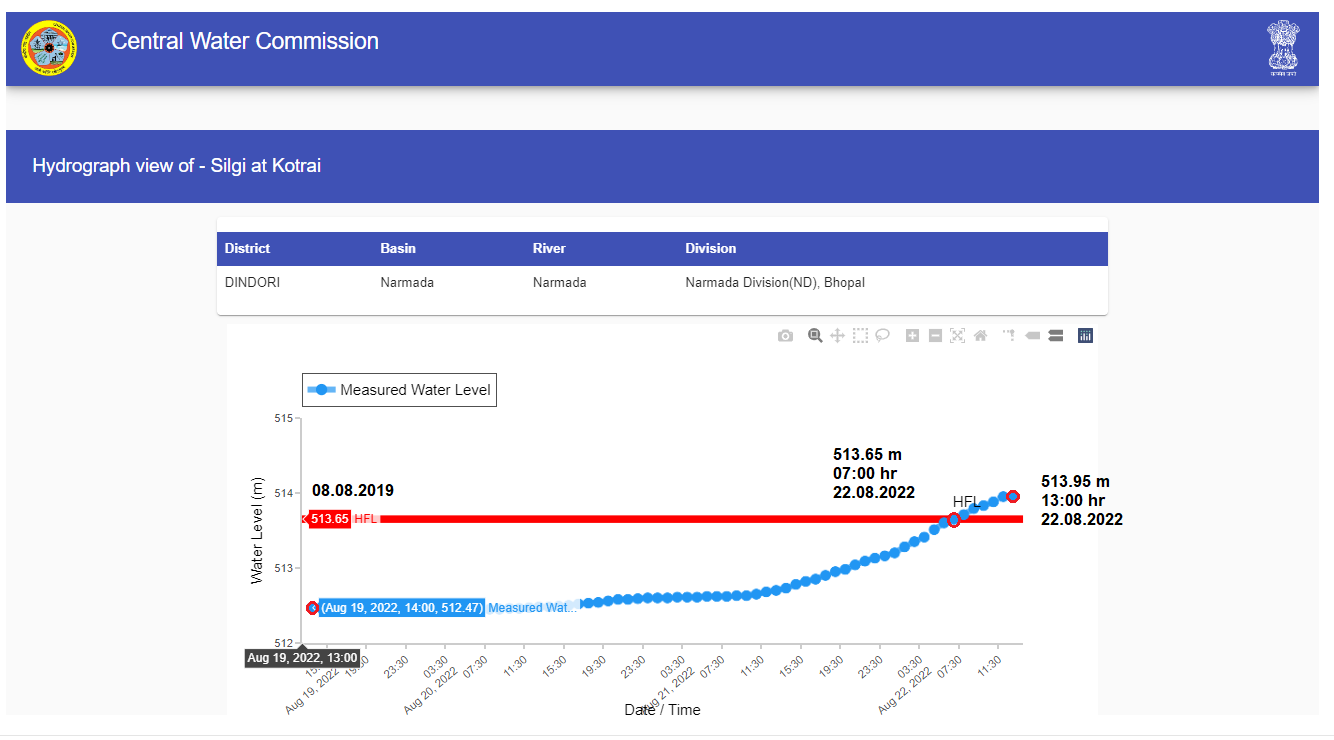
Task: Toggle spike lines on the chart
Action: [x=1009, y=336]
